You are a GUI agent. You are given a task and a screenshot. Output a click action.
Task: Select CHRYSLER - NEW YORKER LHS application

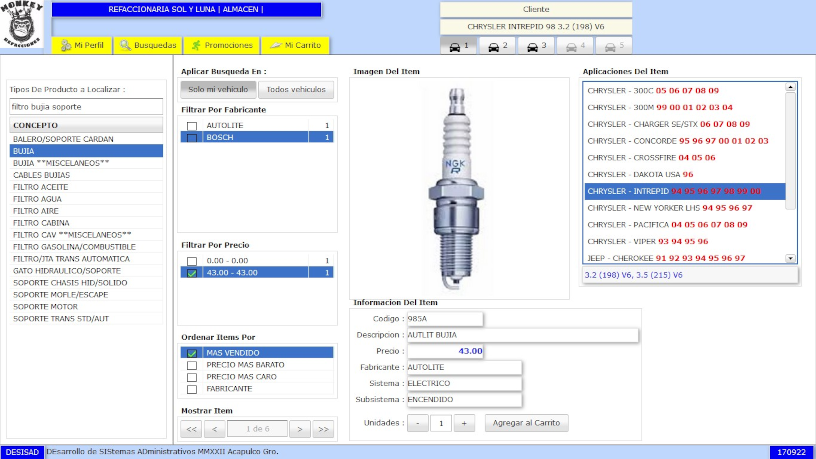tap(684, 208)
